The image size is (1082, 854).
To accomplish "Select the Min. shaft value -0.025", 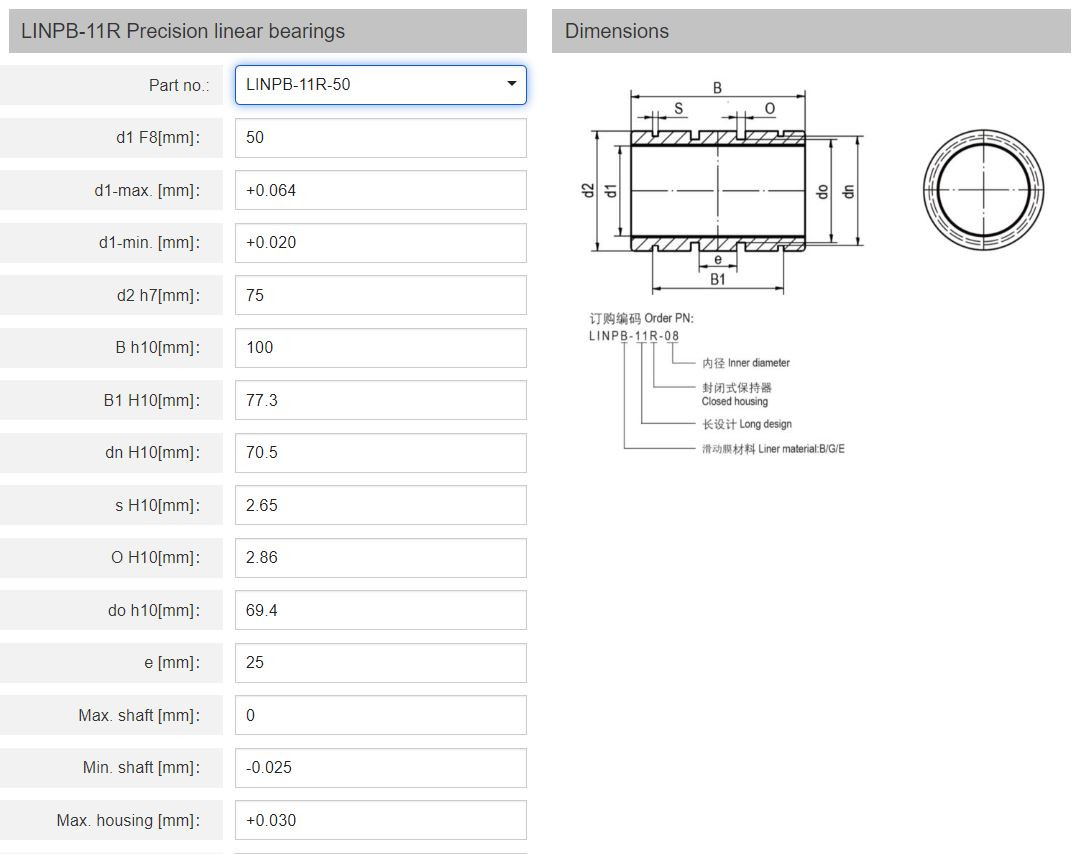I will click(x=380, y=767).
